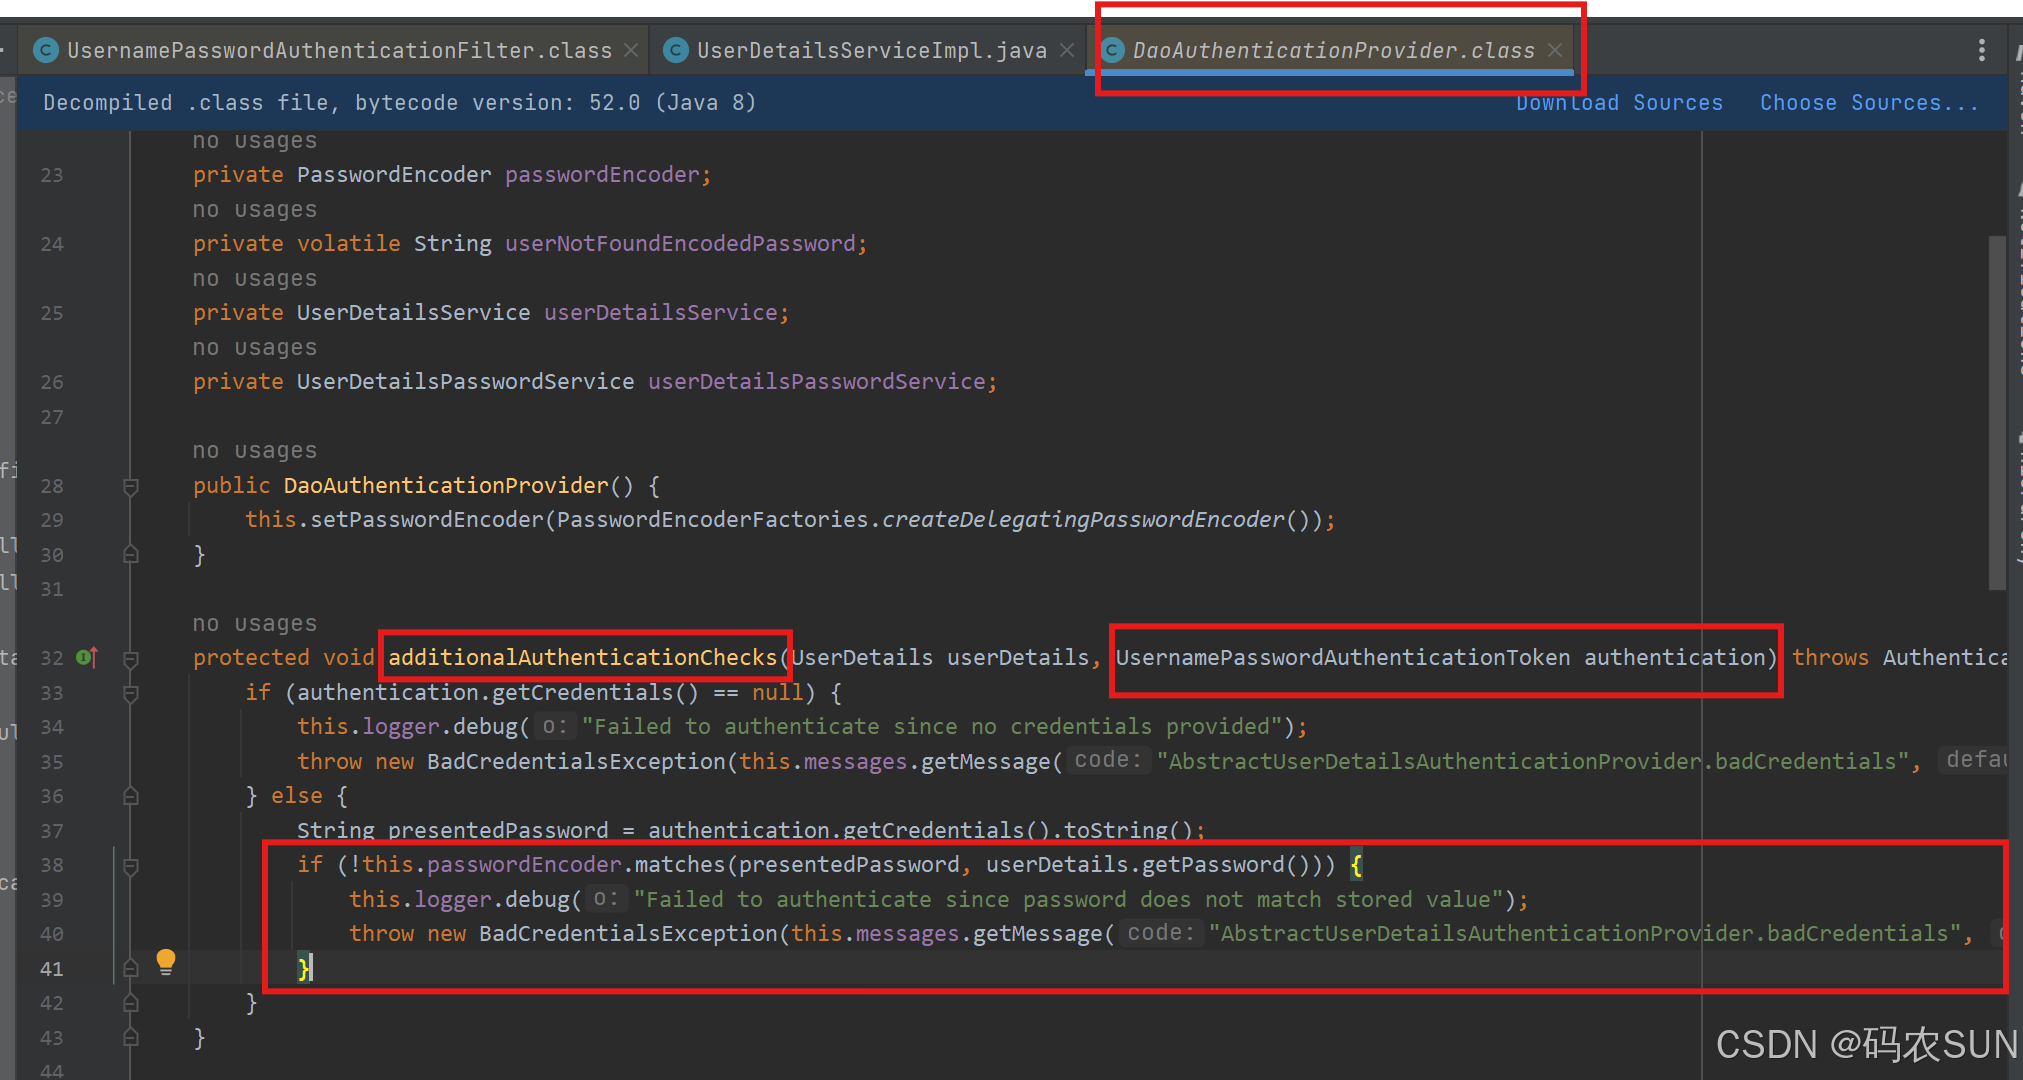Click the Decompiled .class file banner text
The image size is (2023, 1080).
coord(400,103)
